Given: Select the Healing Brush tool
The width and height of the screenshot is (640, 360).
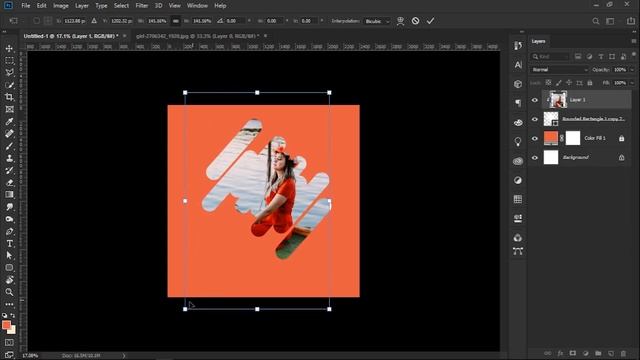Looking at the screenshot, I should [x=9, y=134].
